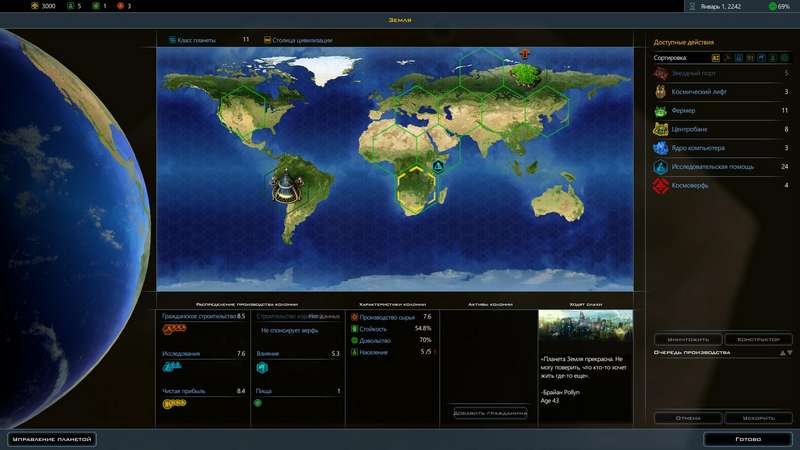This screenshot has height=450, width=800.
Task: Open the Конструктор tab
Action: coord(758,339)
